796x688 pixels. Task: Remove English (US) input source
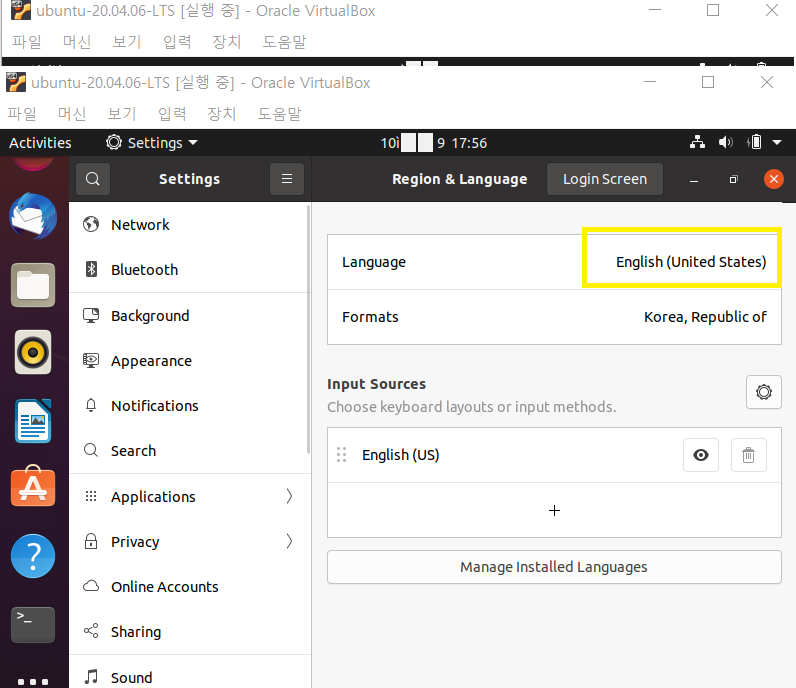pyautogui.click(x=748, y=455)
